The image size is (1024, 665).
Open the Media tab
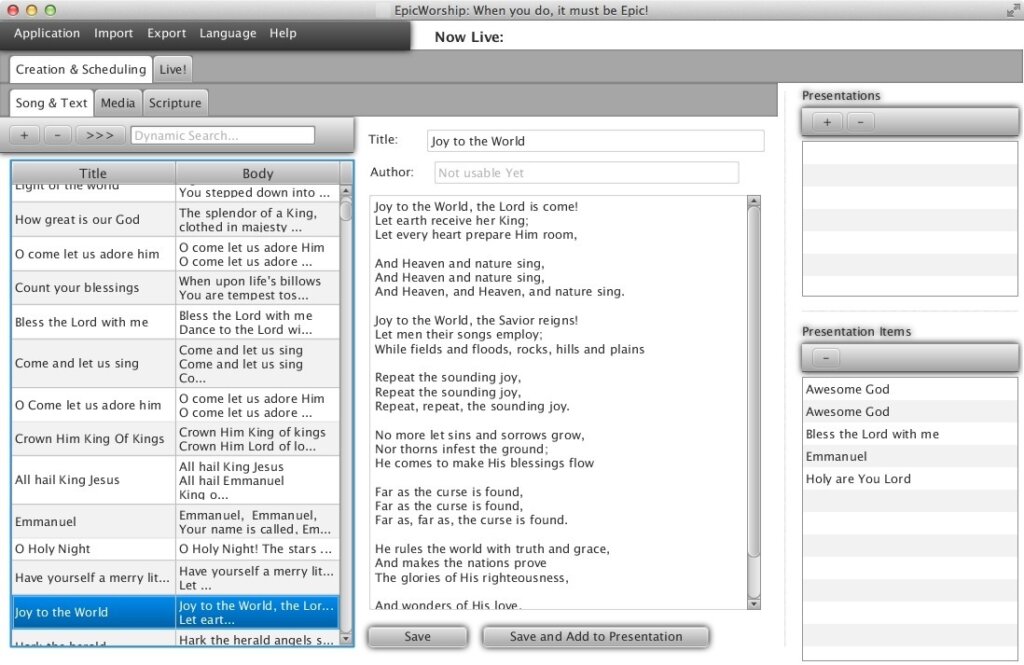(117, 102)
